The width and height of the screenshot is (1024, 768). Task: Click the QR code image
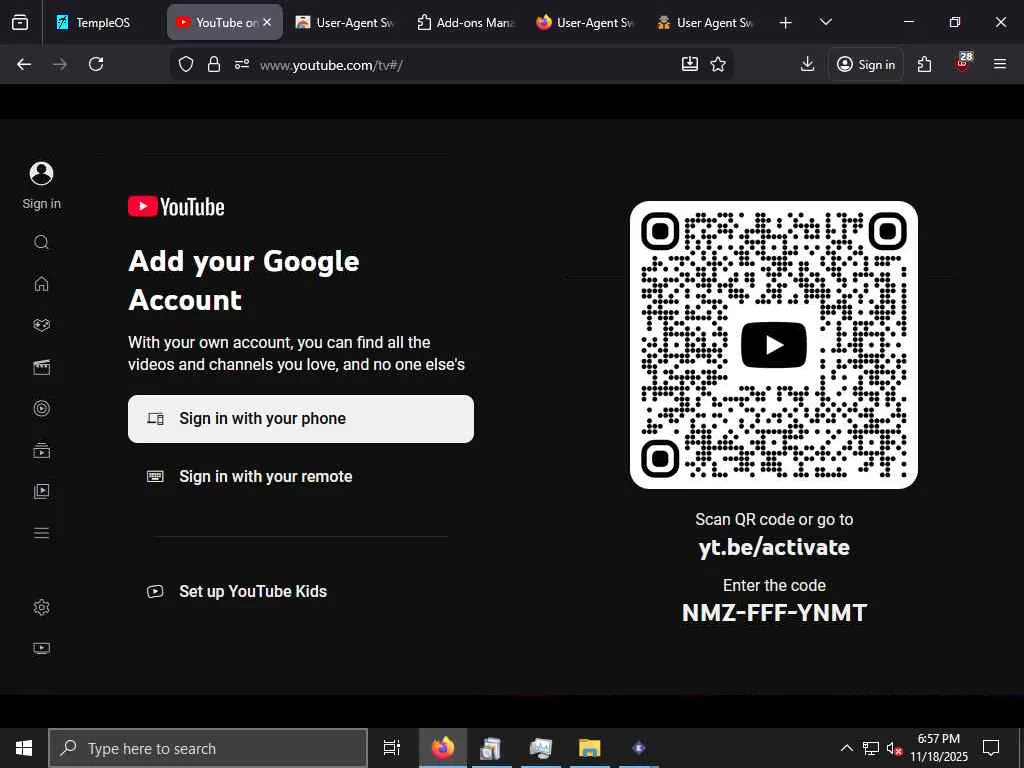coord(774,345)
